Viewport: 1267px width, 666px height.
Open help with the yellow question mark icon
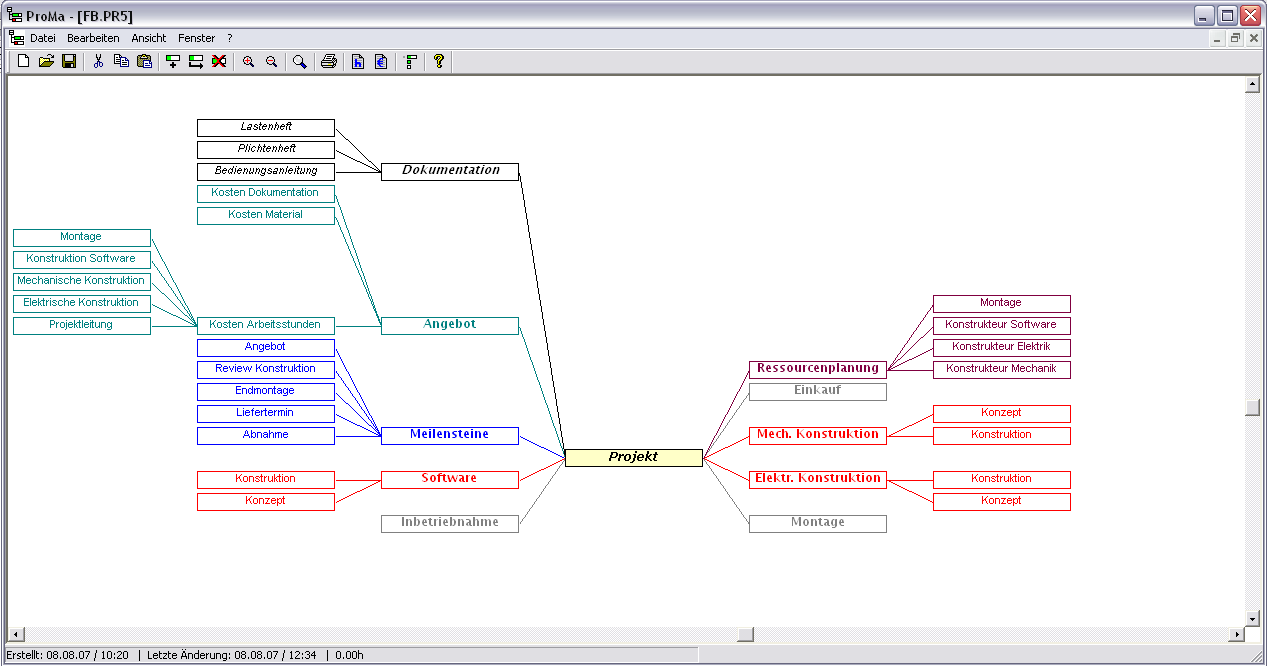(x=438, y=62)
